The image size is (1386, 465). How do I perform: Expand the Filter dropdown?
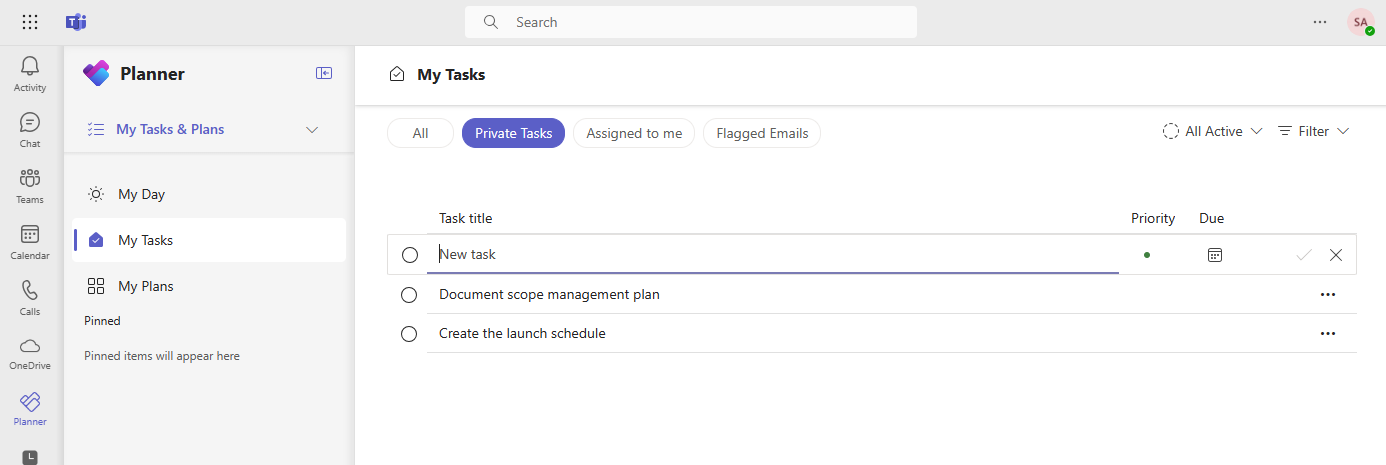(x=1314, y=132)
